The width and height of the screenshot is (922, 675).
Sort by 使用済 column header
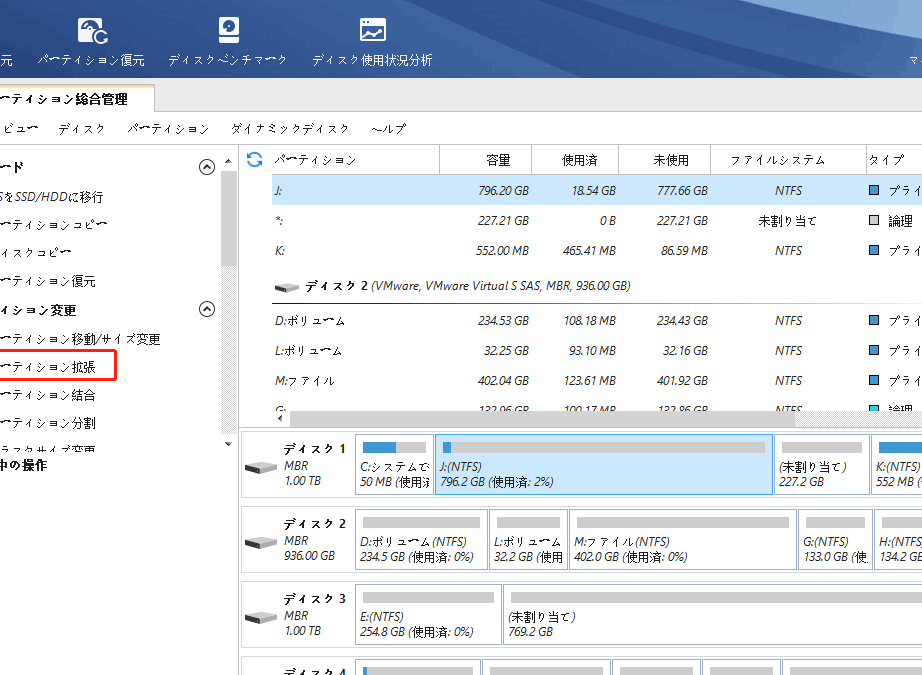575,160
